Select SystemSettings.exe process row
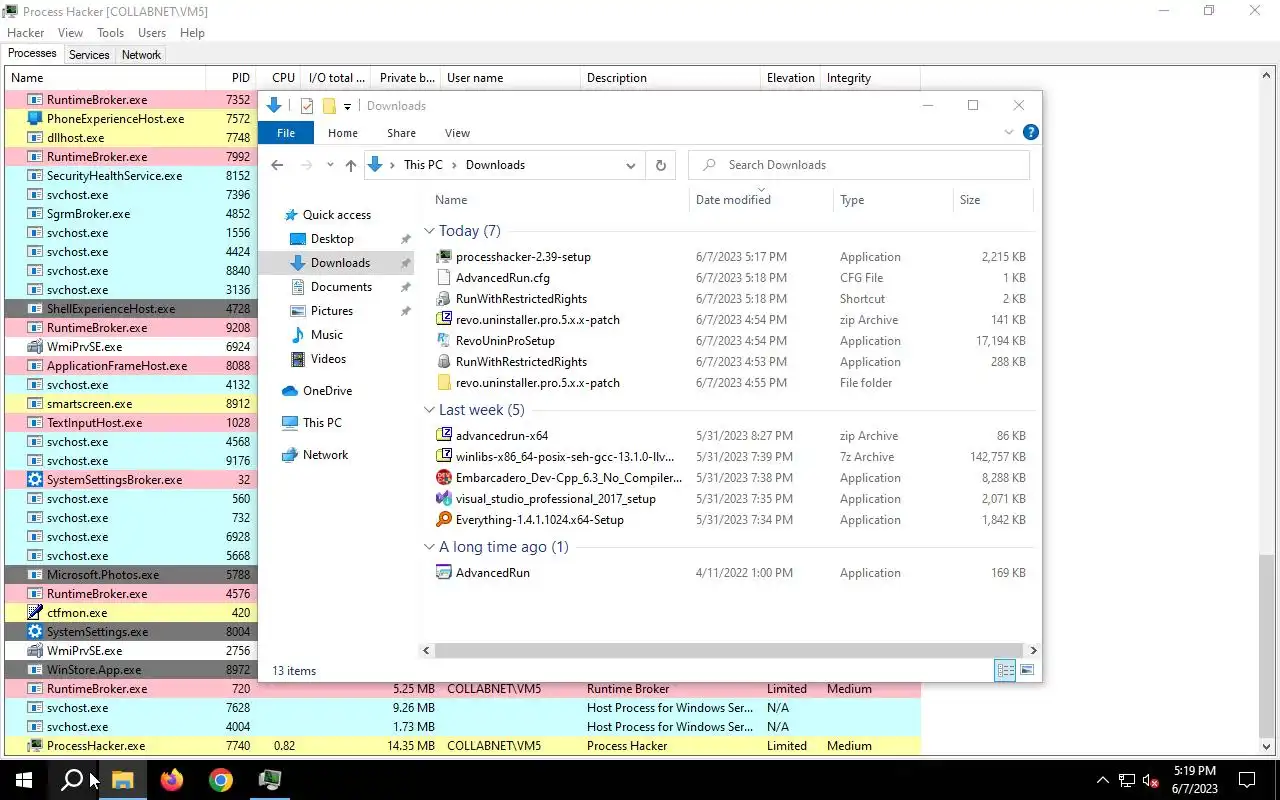Image resolution: width=1280 pixels, height=800 pixels. (130, 632)
